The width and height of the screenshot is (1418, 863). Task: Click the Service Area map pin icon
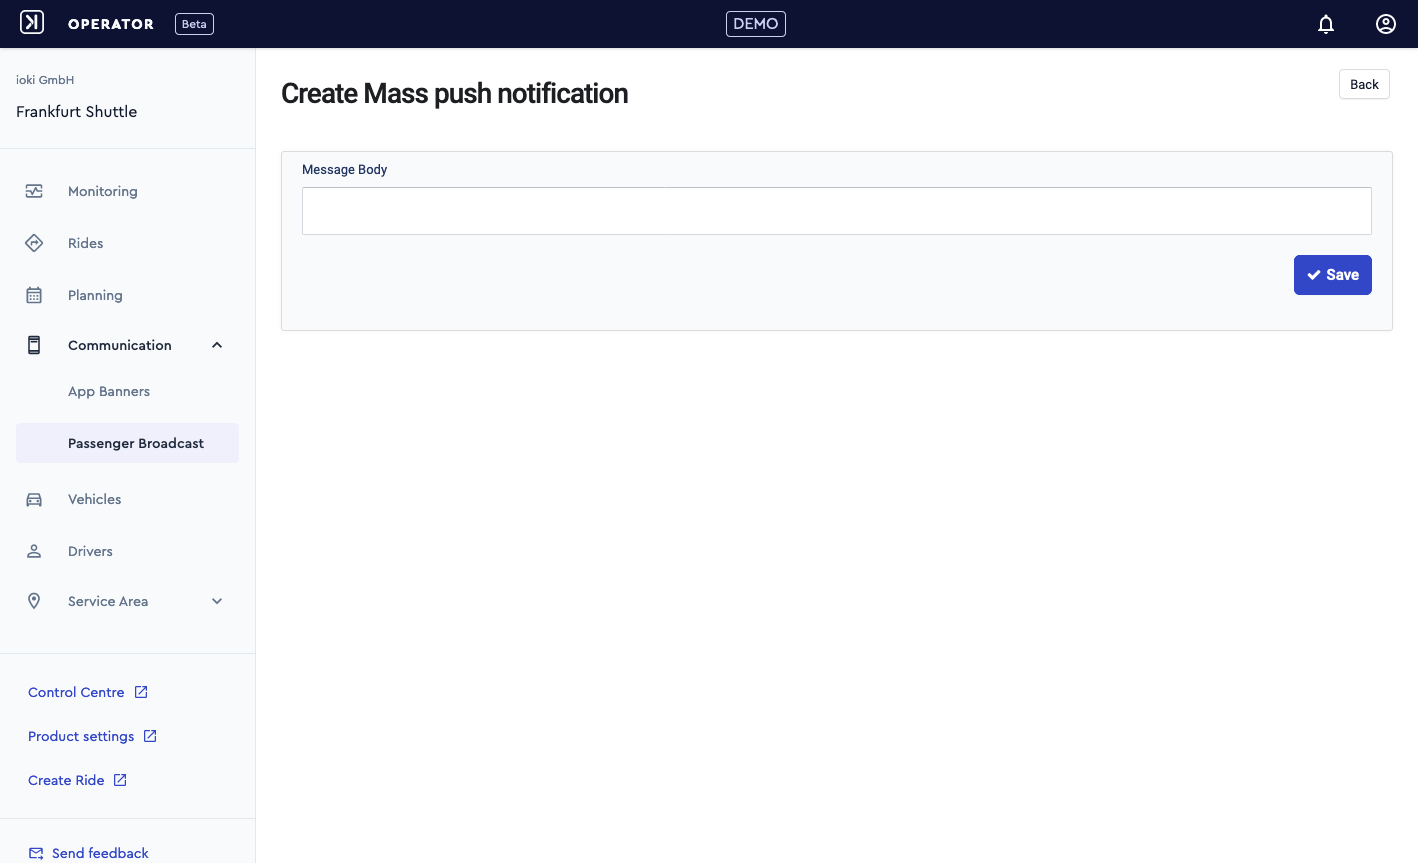(34, 601)
